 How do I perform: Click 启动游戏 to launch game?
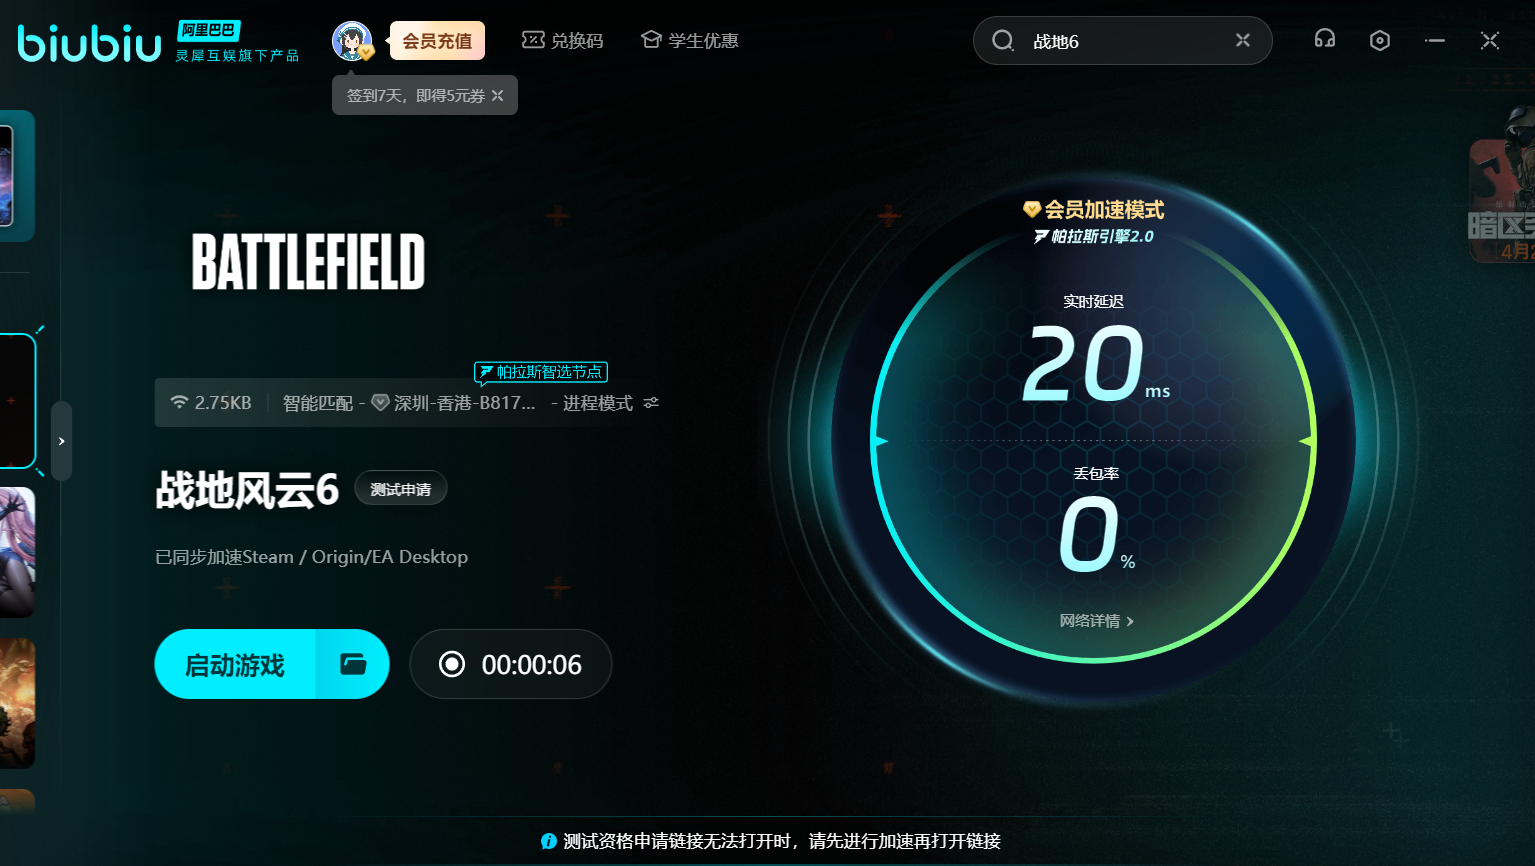(235, 665)
